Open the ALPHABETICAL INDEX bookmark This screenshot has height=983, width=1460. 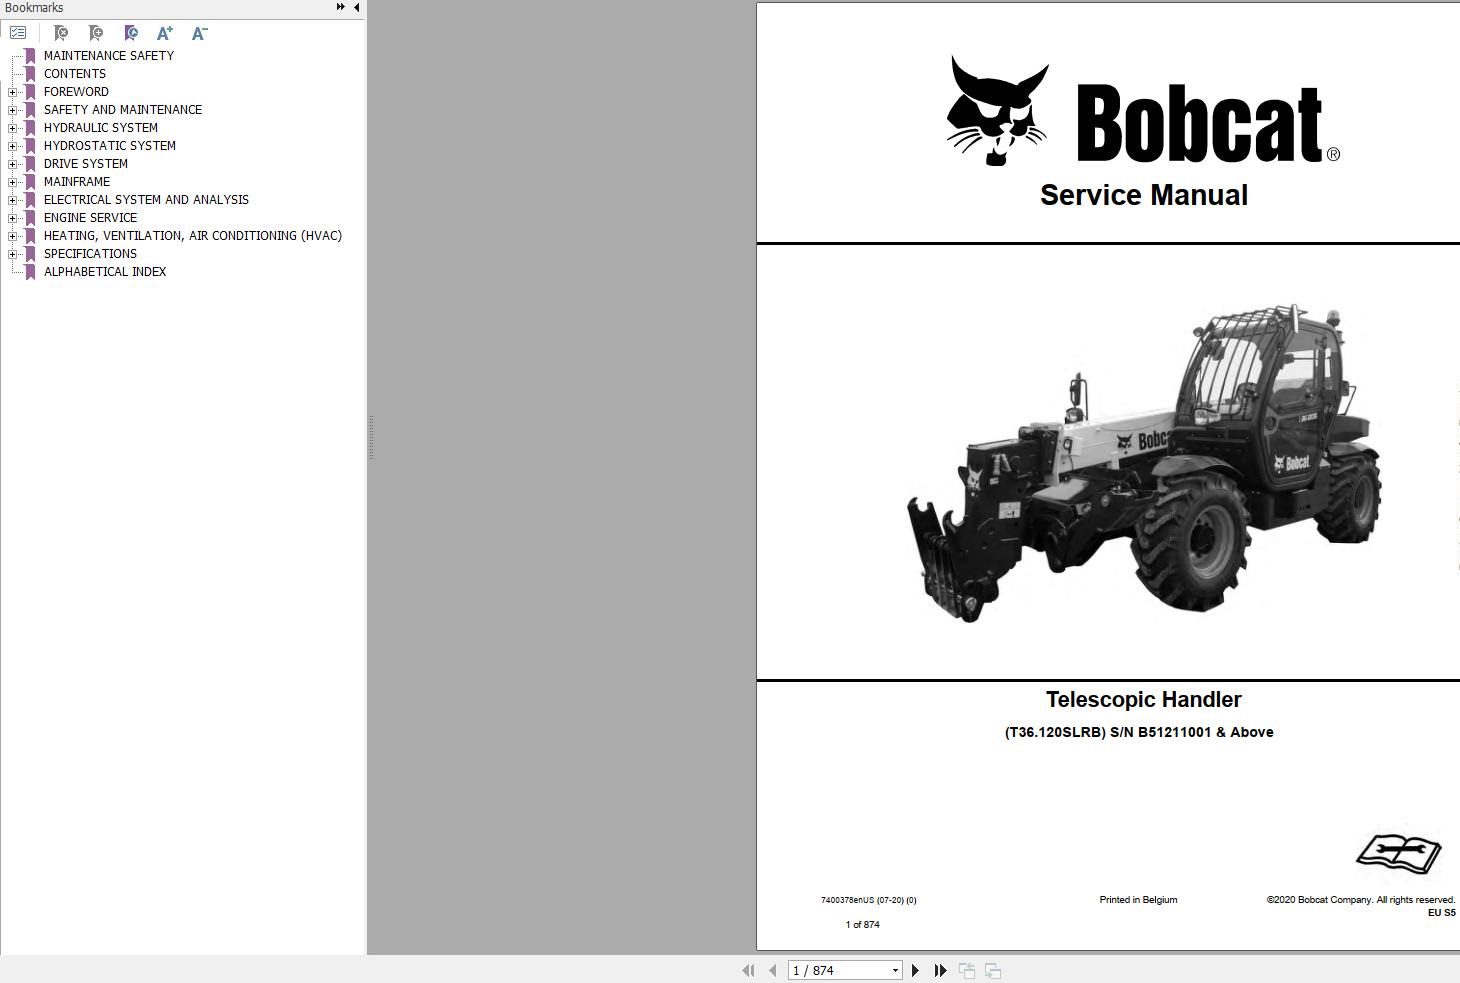105,271
